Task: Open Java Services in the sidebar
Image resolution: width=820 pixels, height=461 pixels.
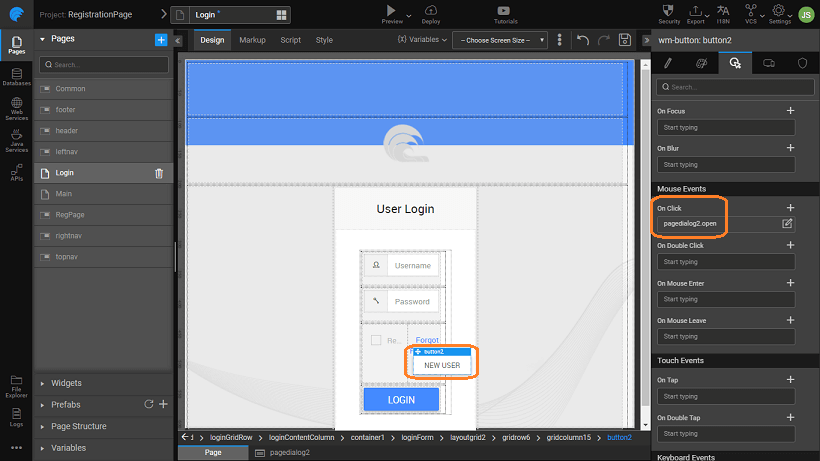Action: pos(16,143)
